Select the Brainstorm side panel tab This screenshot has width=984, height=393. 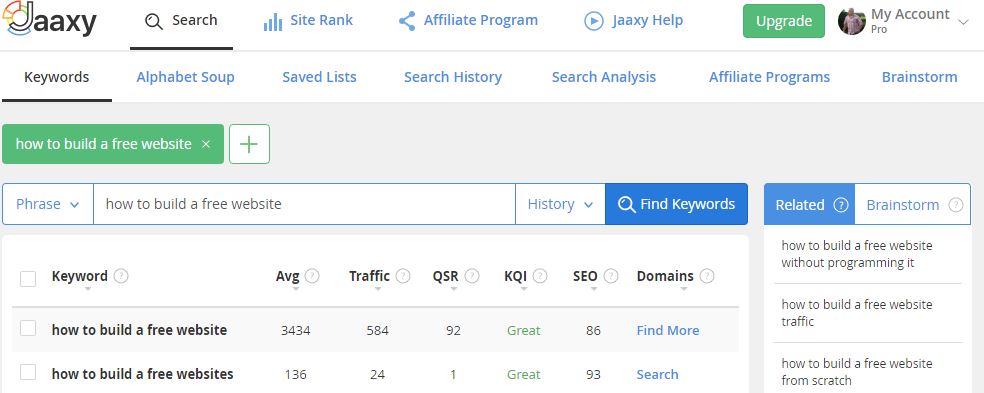click(912, 204)
